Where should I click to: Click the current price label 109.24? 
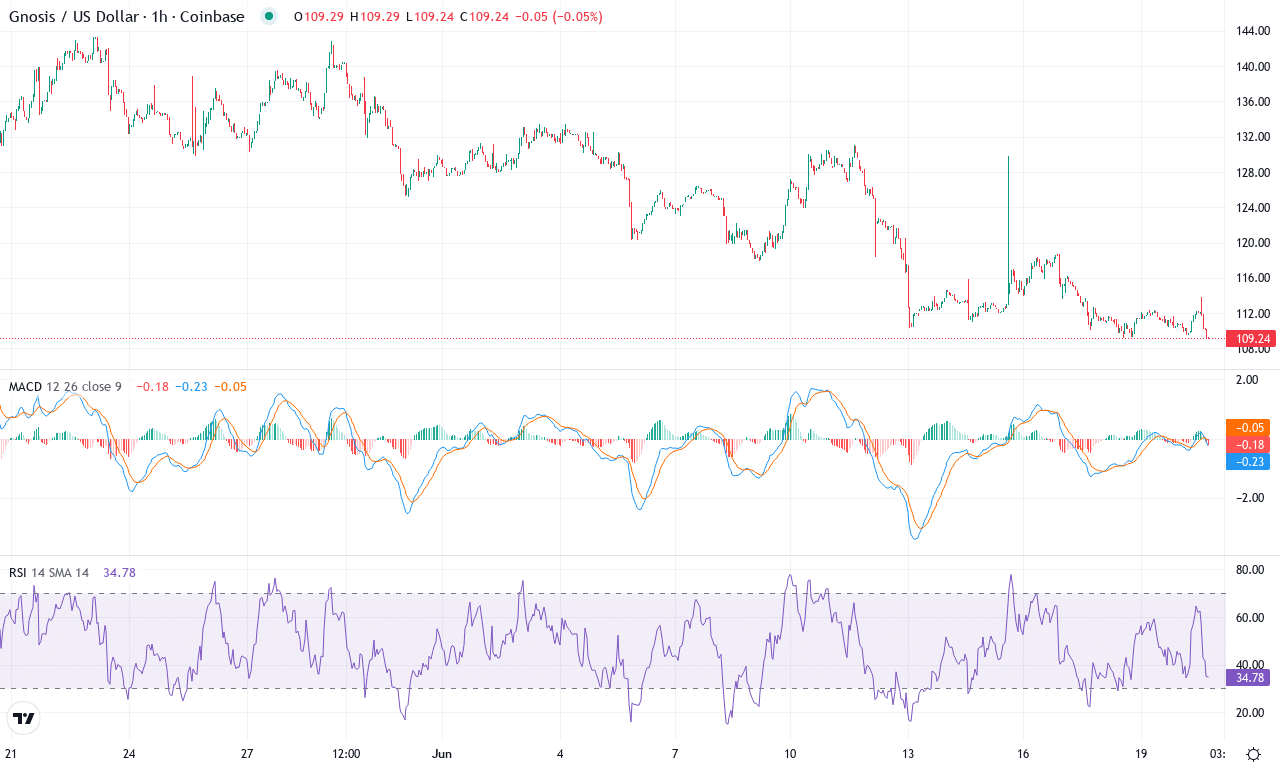1252,339
